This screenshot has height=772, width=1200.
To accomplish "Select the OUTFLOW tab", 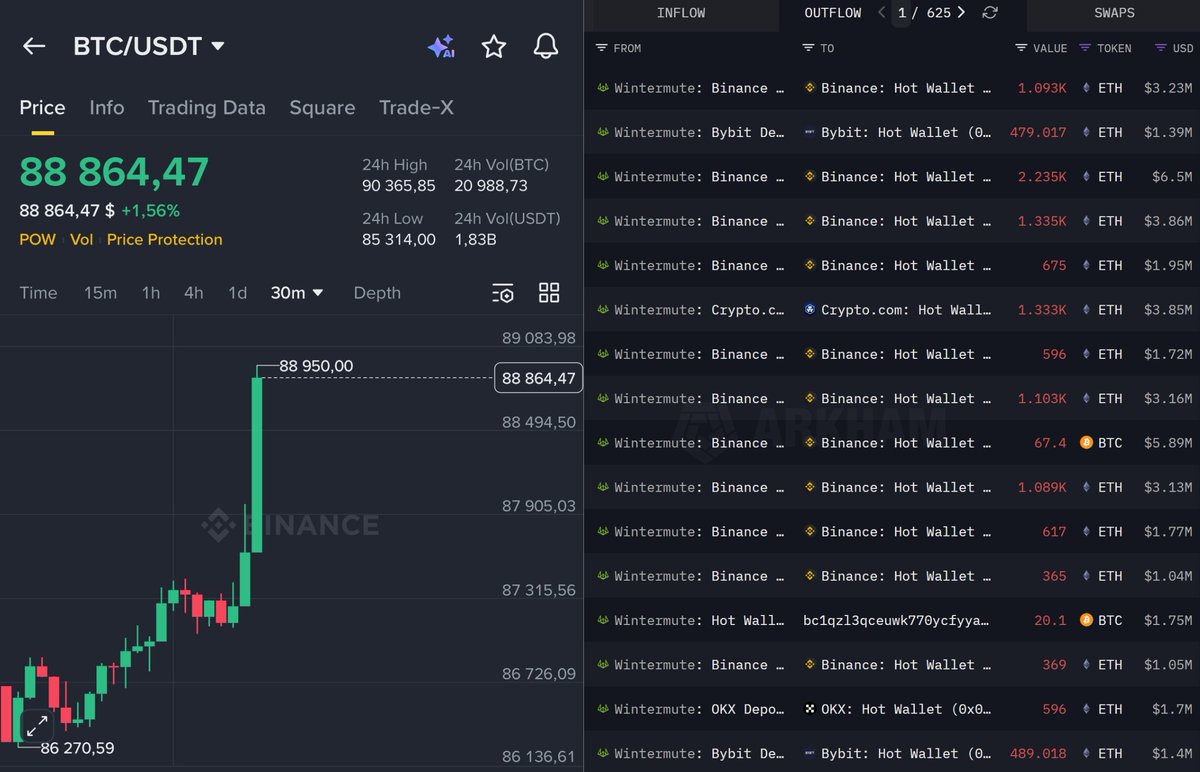I will point(833,13).
